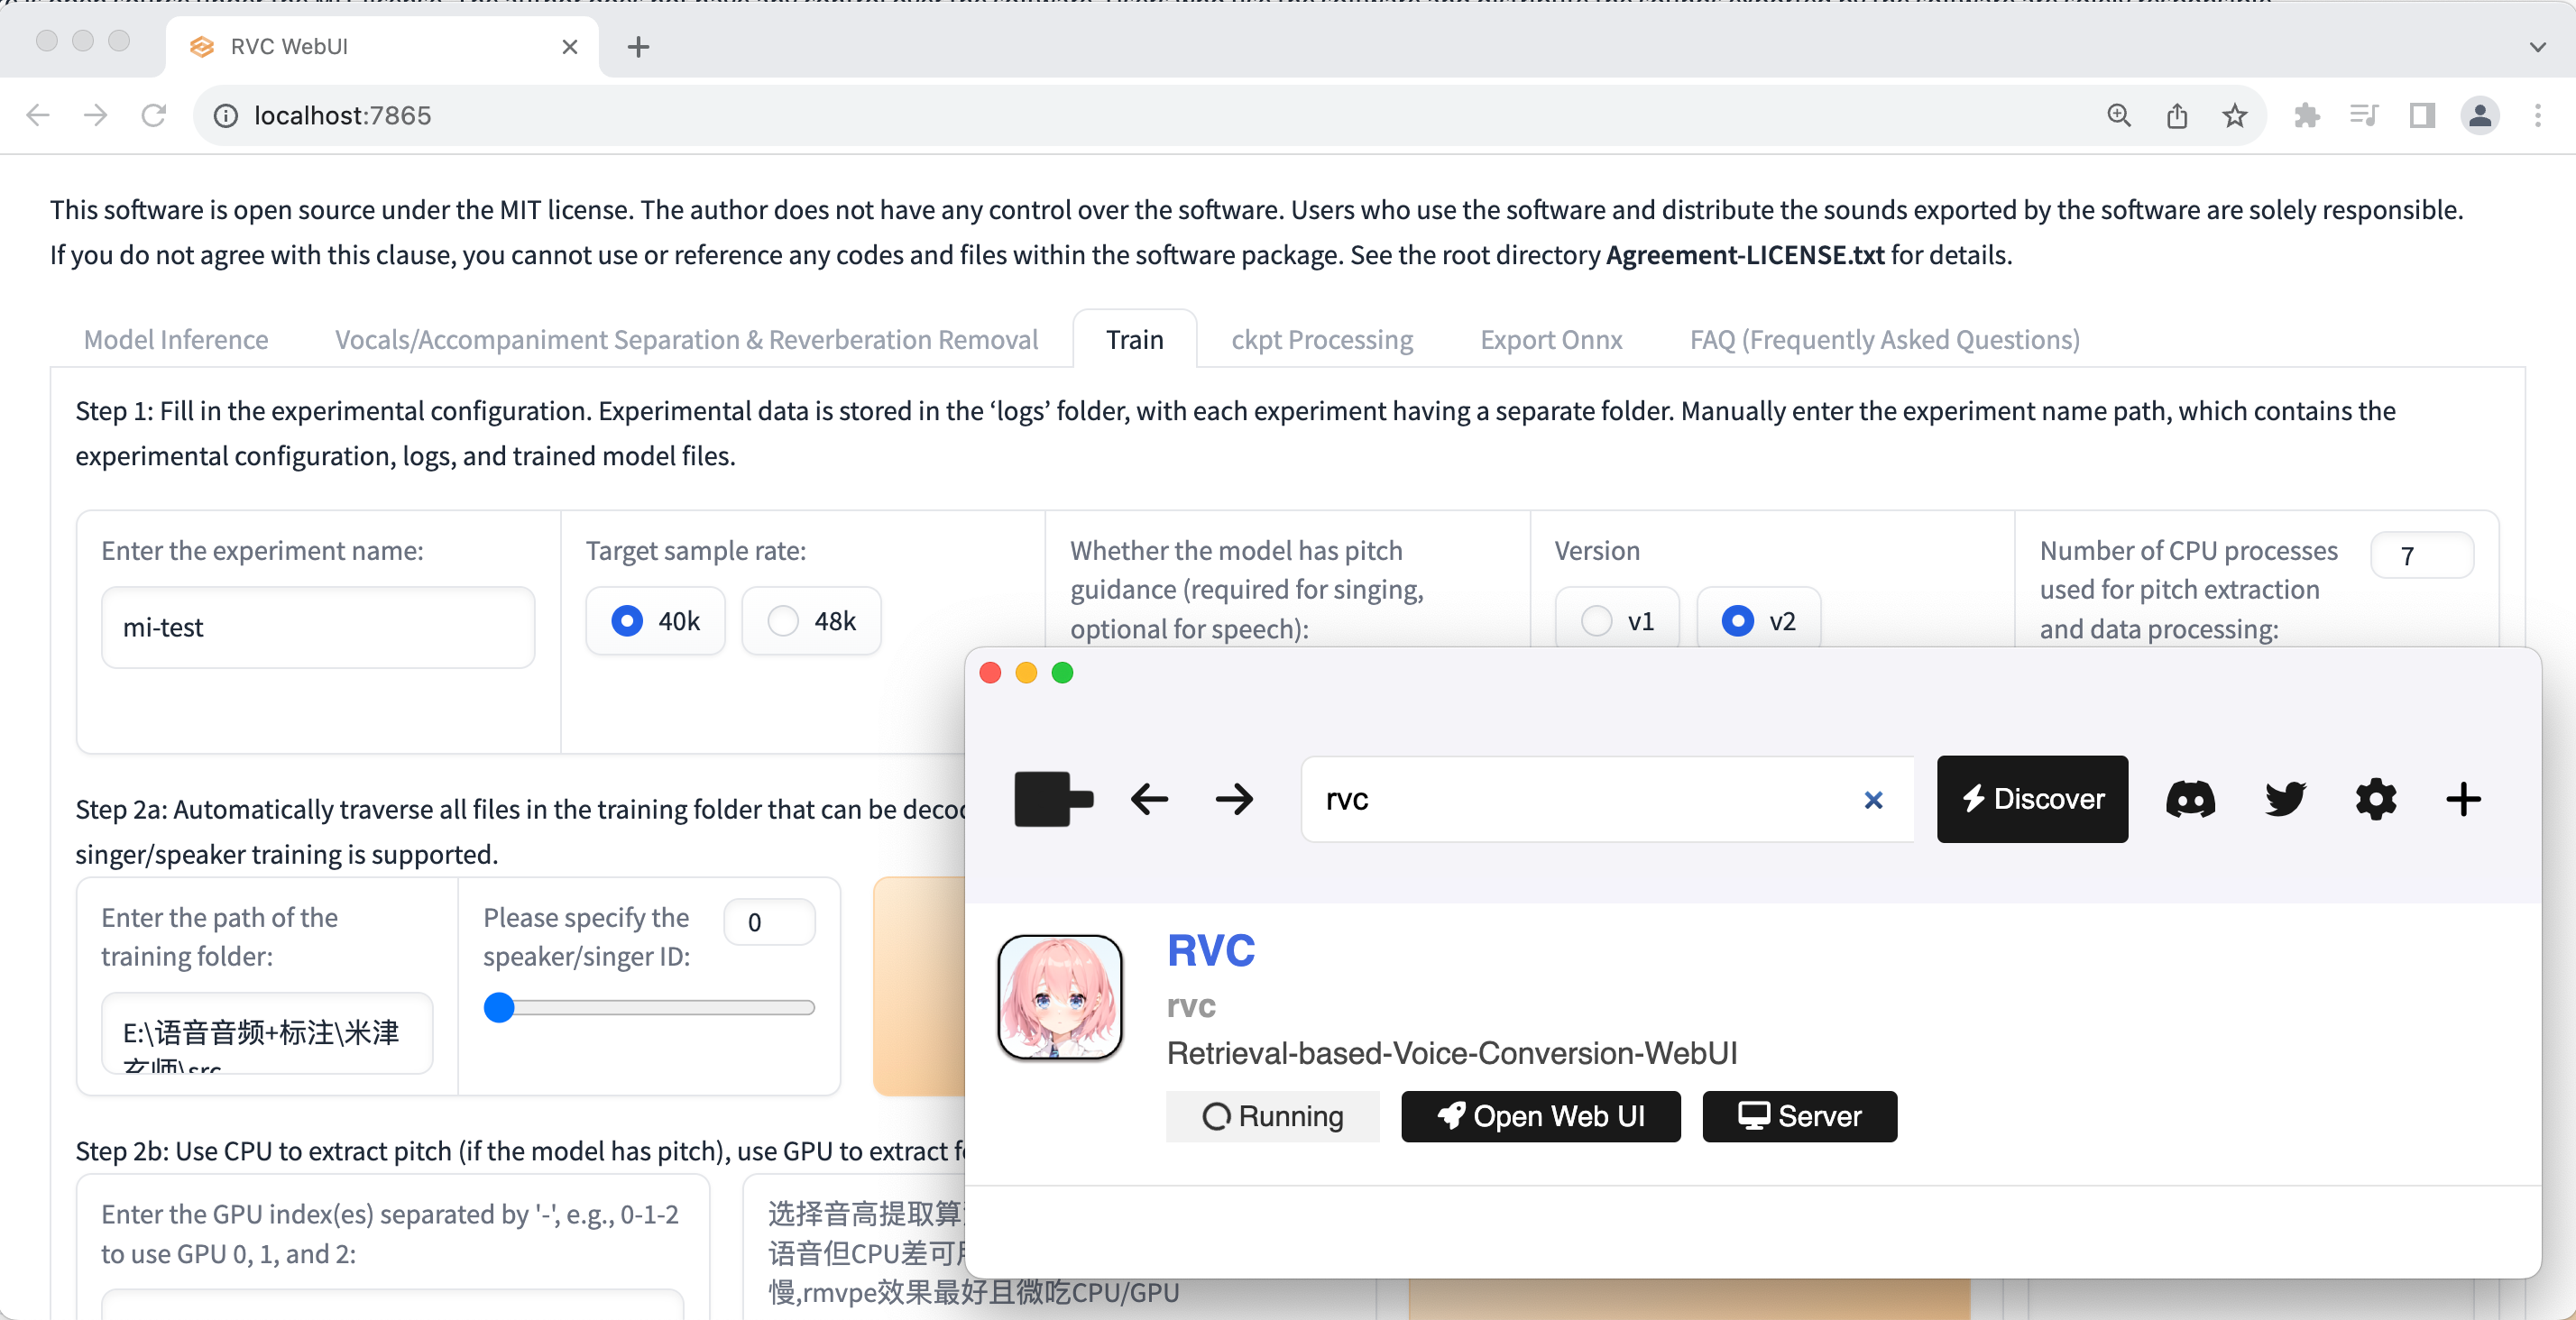Click the plus icon in Pinokio toolbar
Image resolution: width=2576 pixels, height=1320 pixels.
[x=2463, y=799]
